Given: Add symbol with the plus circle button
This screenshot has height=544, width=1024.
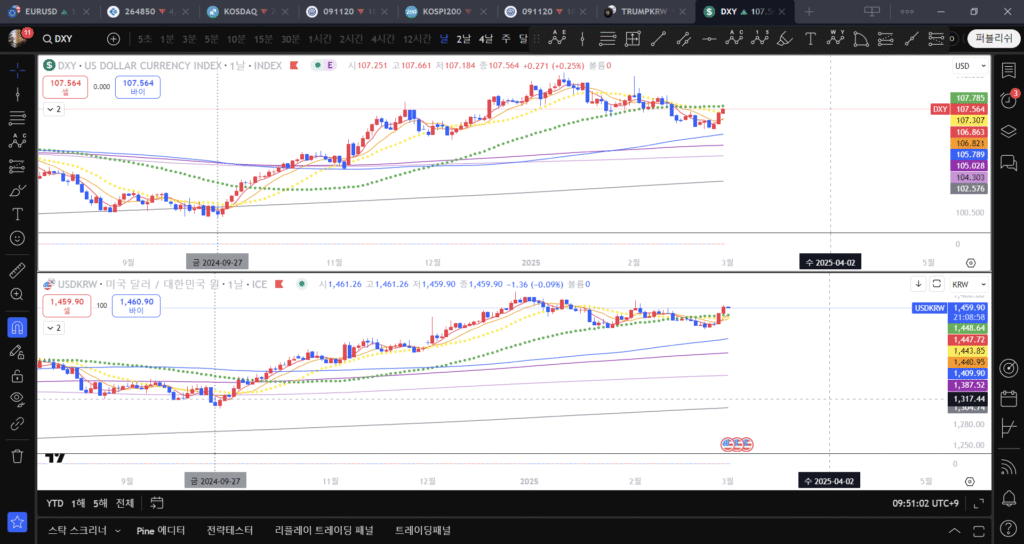Looking at the screenshot, I should click(x=114, y=39).
